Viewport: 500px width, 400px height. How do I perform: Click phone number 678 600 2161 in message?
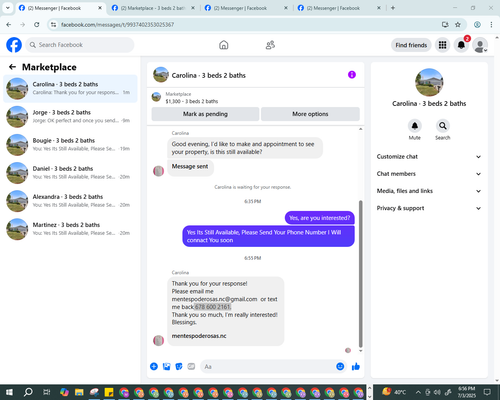(x=213, y=307)
